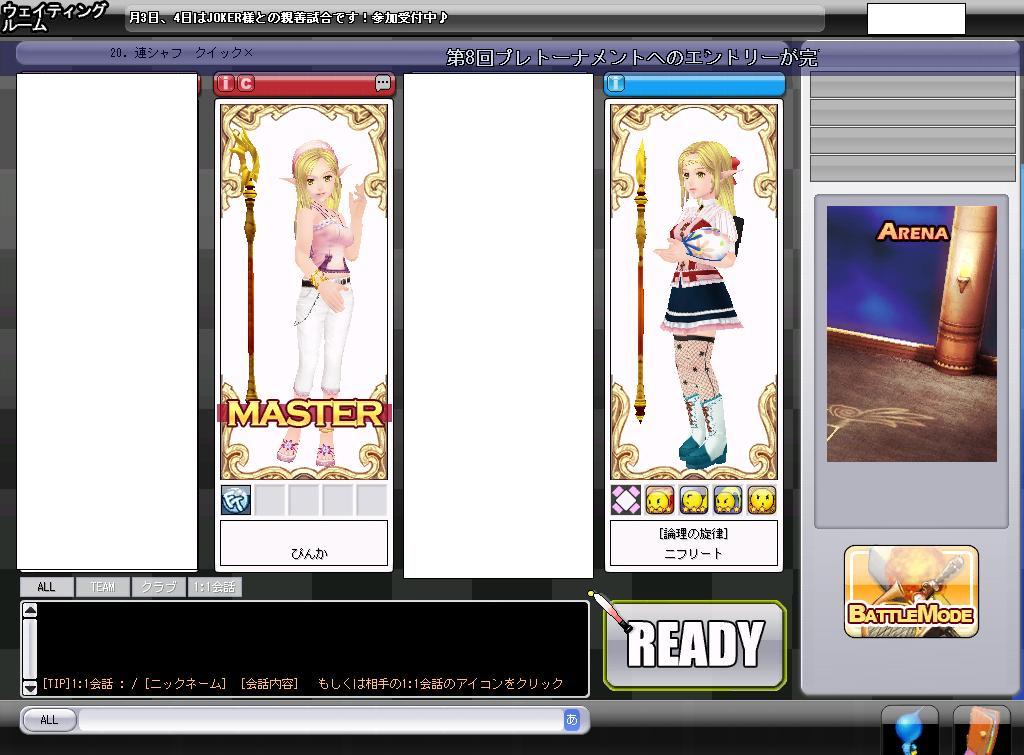Open the BattleMode selection
This screenshot has height=755, width=1024.
(911, 592)
